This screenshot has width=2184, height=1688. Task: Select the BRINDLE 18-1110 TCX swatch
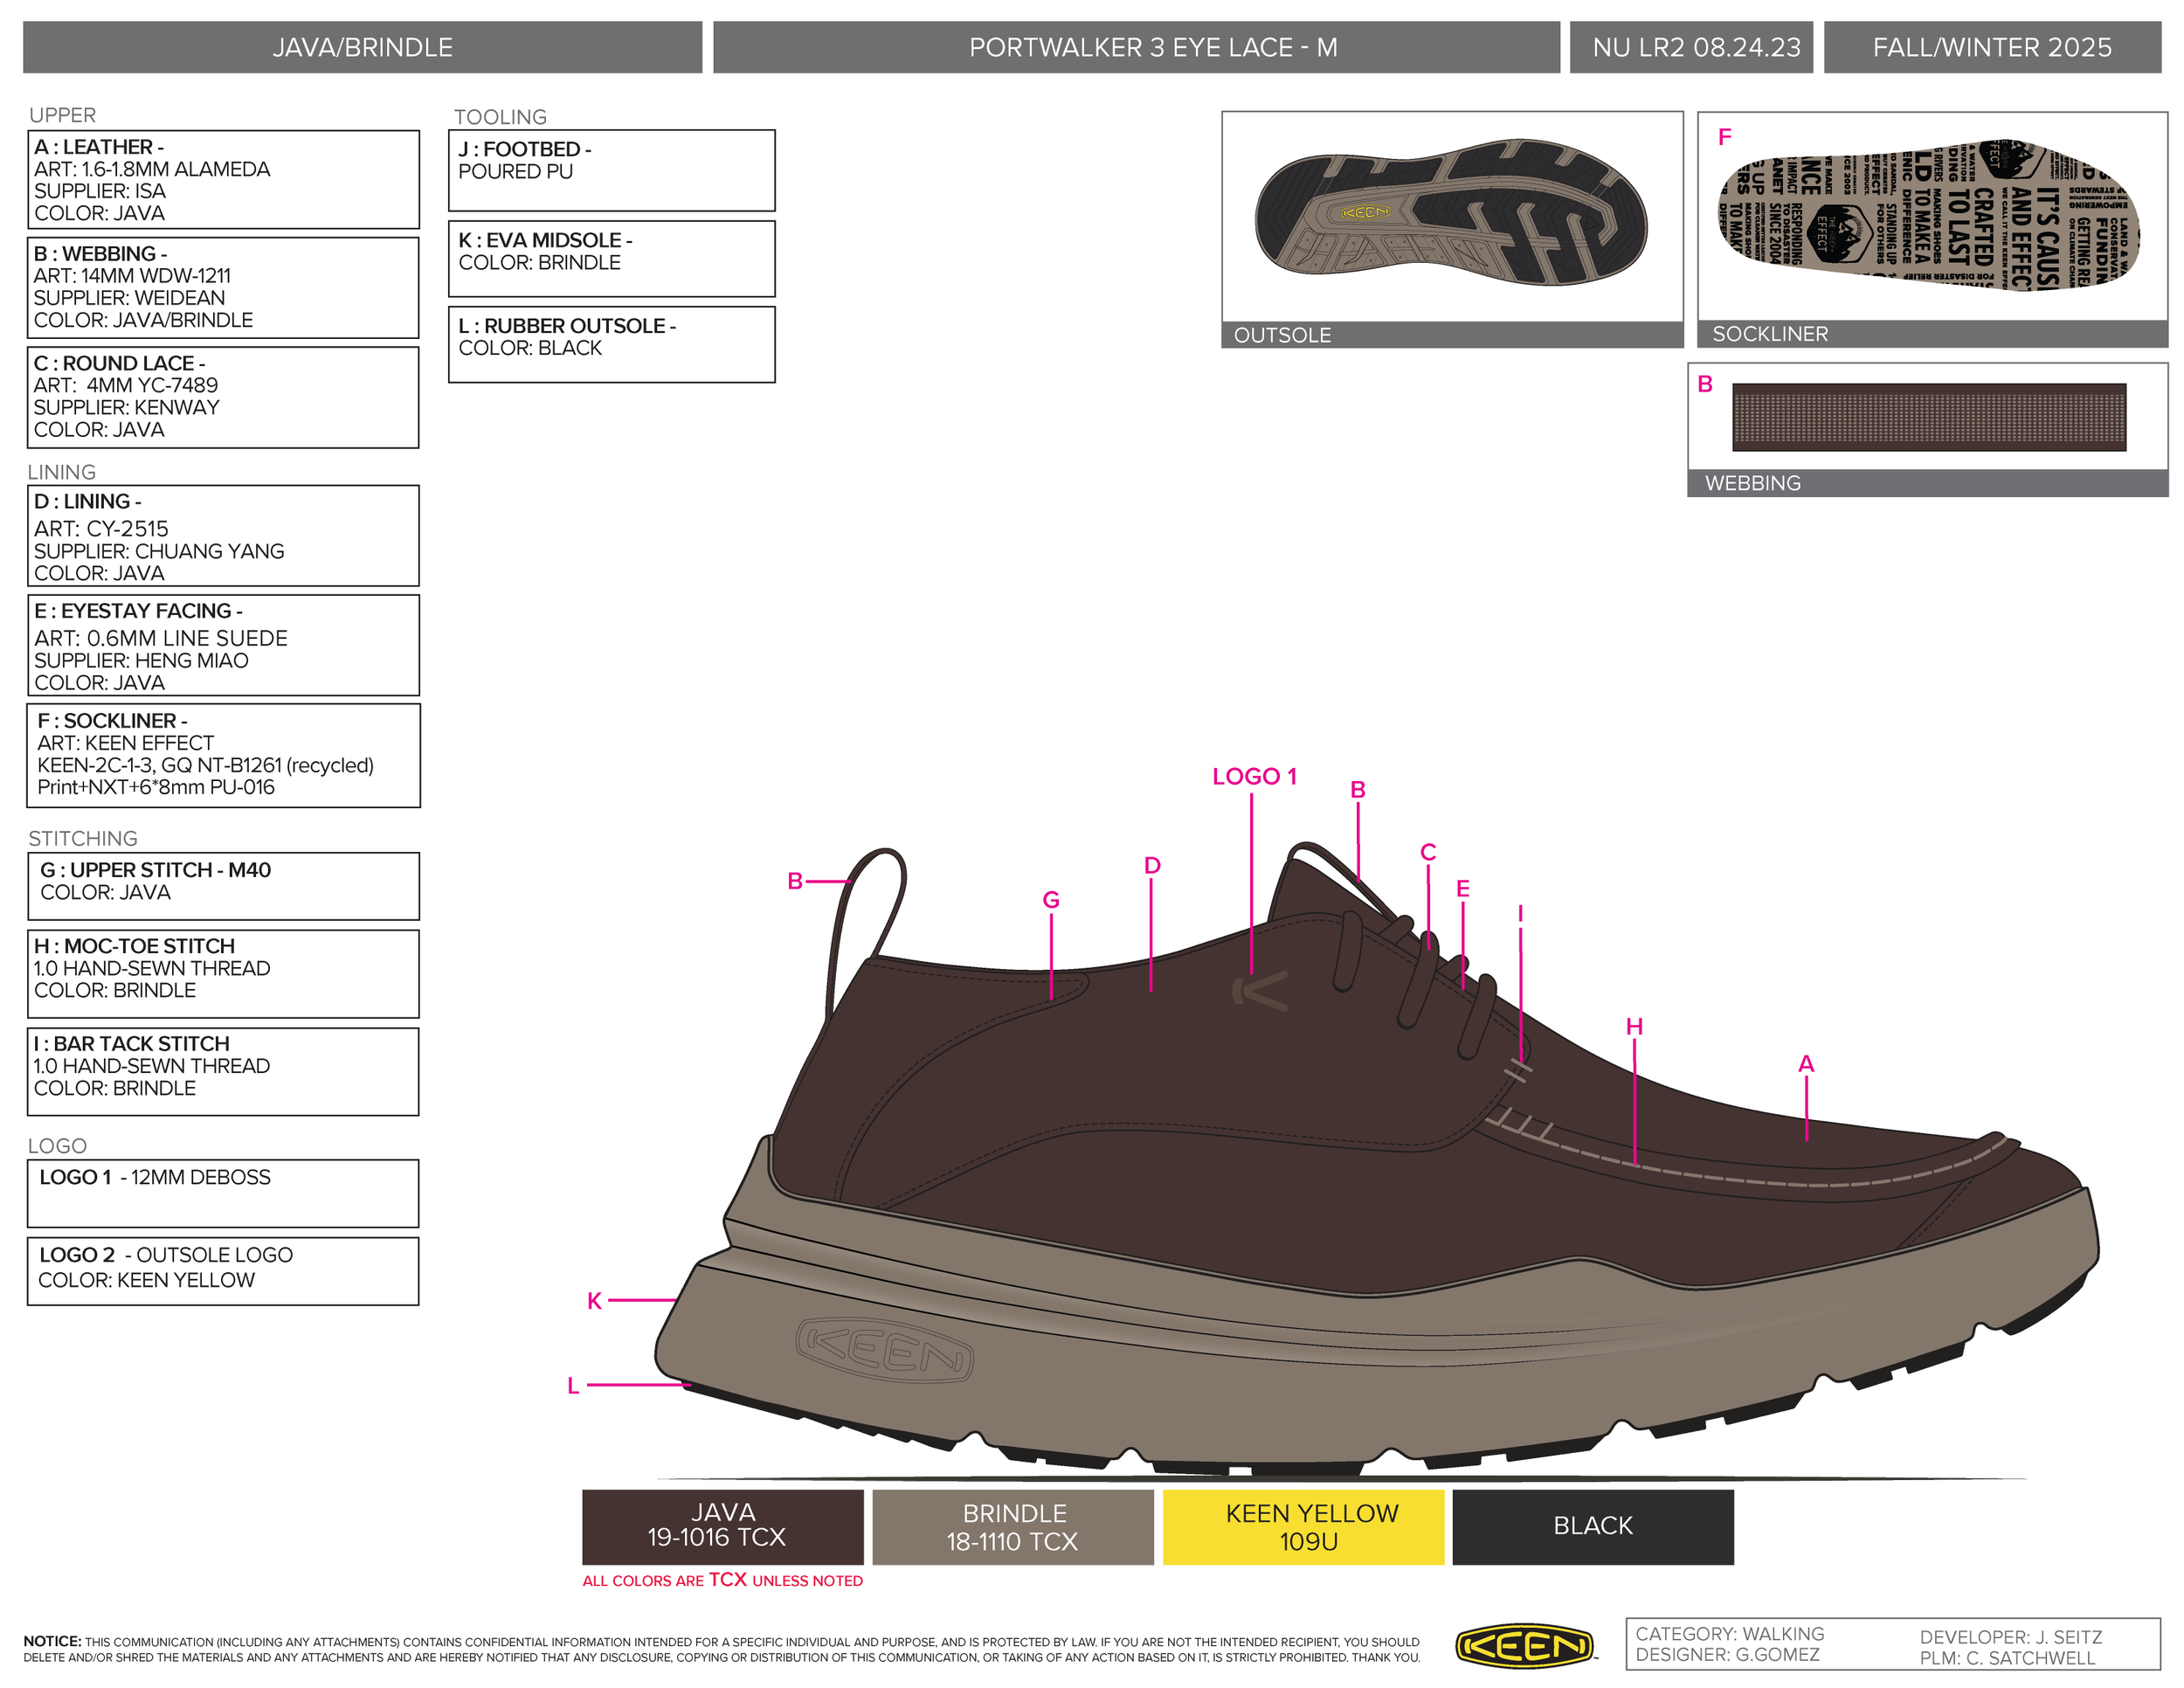1012,1526
